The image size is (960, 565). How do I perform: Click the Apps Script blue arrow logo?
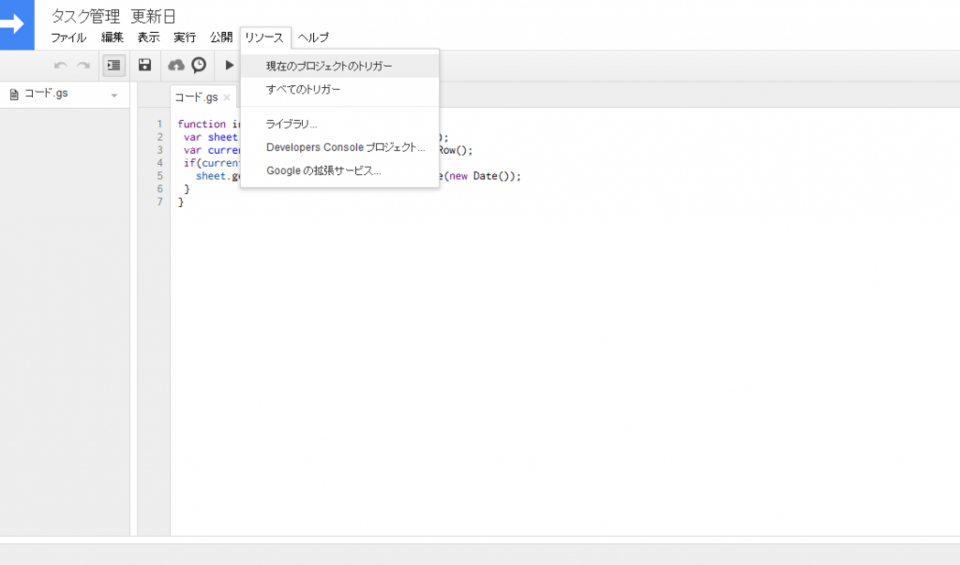click(x=17, y=24)
